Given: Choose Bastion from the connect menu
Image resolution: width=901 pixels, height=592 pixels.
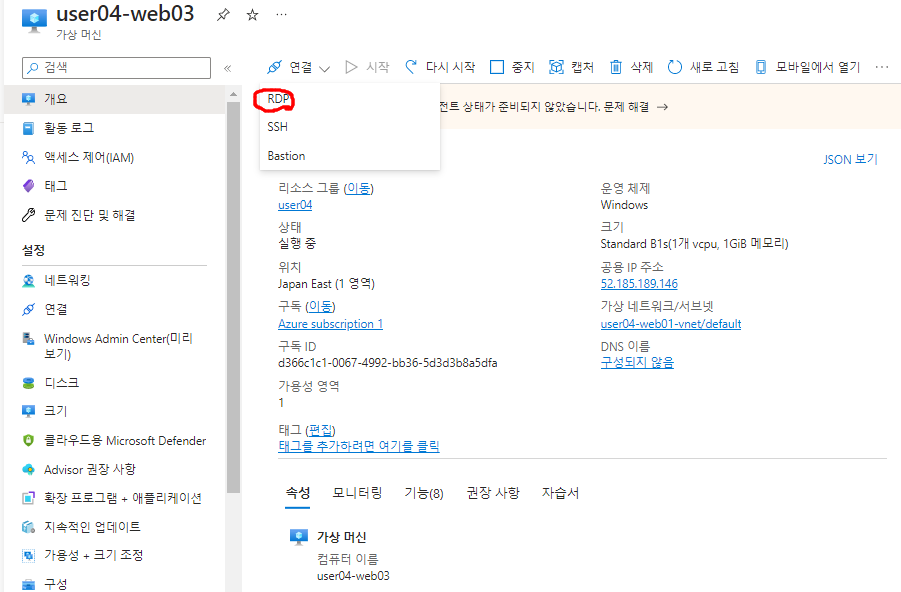Looking at the screenshot, I should point(286,156).
